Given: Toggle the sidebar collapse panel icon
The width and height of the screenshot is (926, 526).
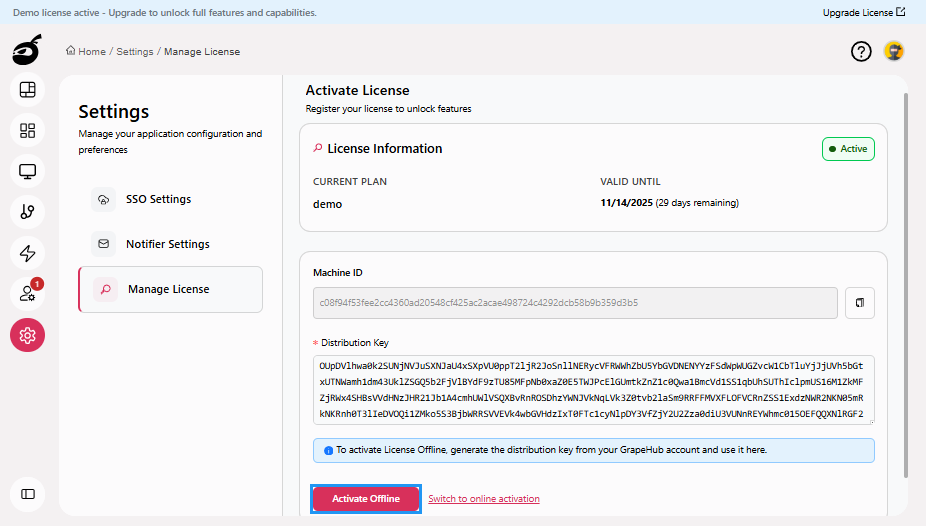Looking at the screenshot, I should (28, 494).
